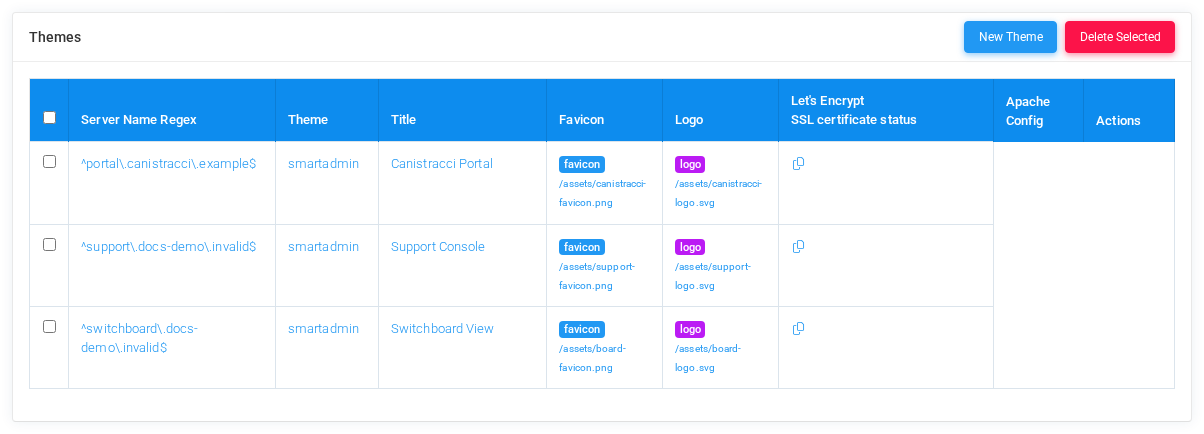
Task: Open /assets/board-favicon.png path
Action: [593, 358]
